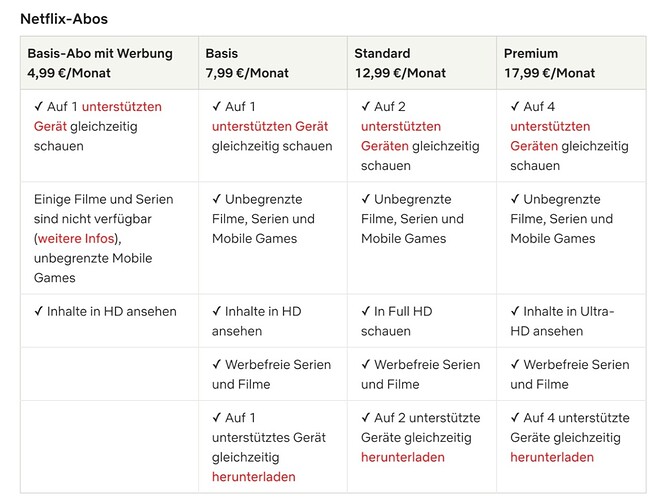
Task: Click checkmark beside 'Inhalte in Ultra-HD ansehen'
Action: click(515, 311)
